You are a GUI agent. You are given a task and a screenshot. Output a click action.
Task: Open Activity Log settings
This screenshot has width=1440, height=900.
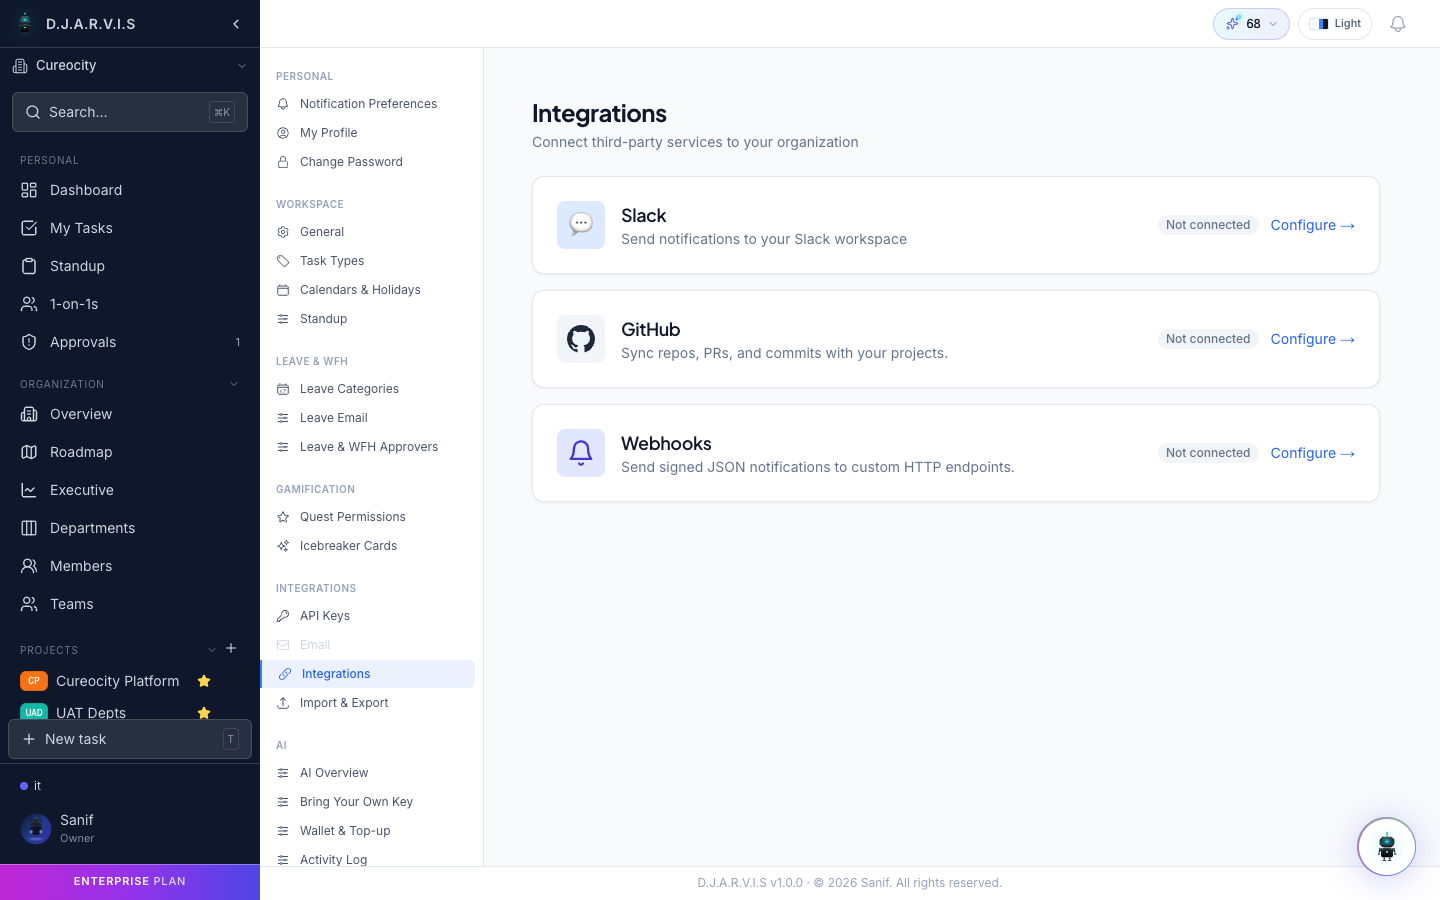368,860
